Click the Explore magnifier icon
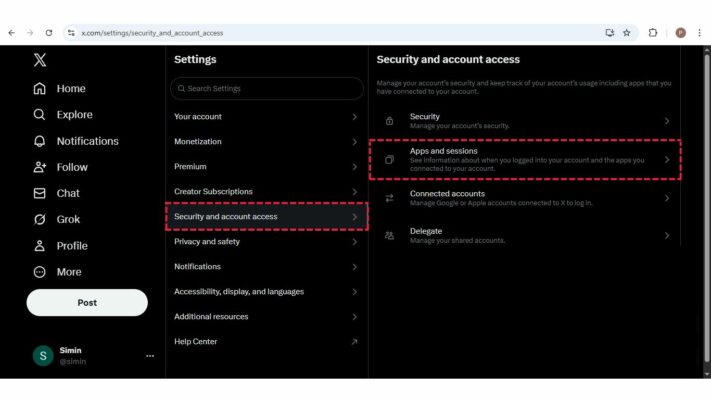The image size is (711, 400). [39, 114]
